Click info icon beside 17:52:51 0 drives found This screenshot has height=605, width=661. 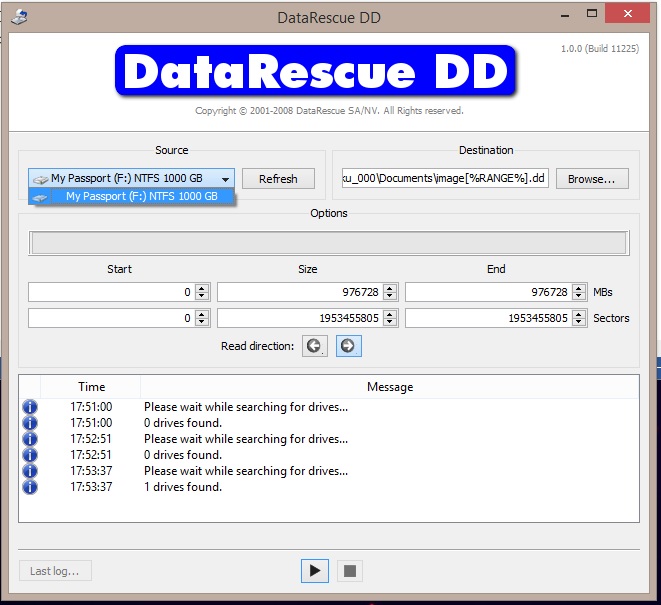point(30,455)
